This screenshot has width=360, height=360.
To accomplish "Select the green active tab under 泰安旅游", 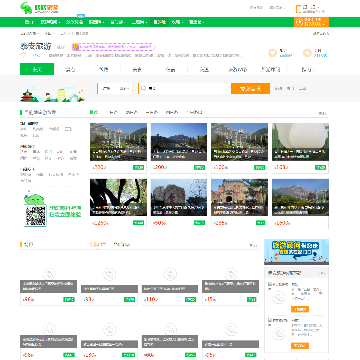I will (x=37, y=69).
